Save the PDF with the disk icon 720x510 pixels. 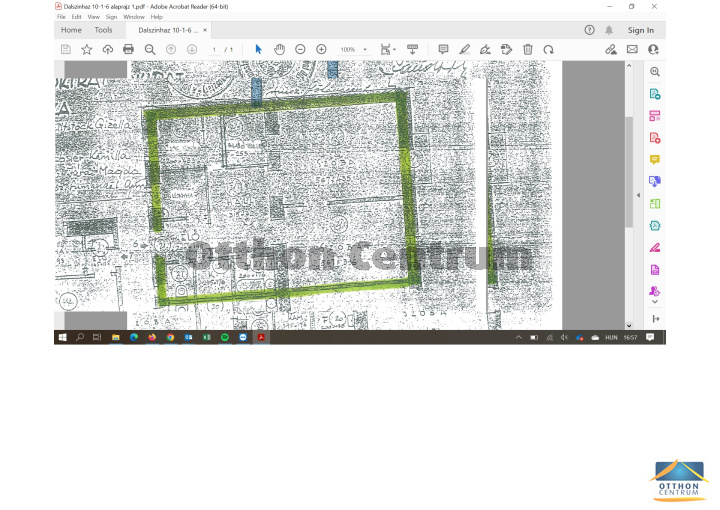tap(66, 50)
